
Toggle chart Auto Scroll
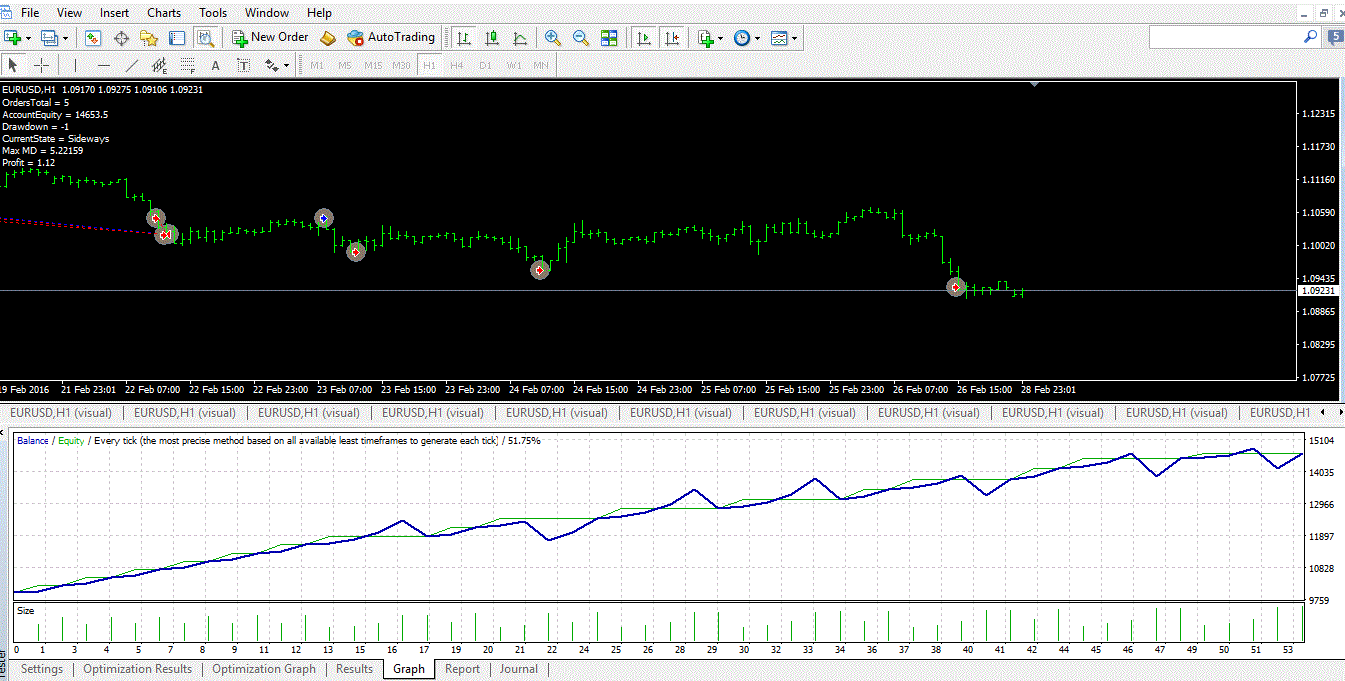(x=643, y=38)
